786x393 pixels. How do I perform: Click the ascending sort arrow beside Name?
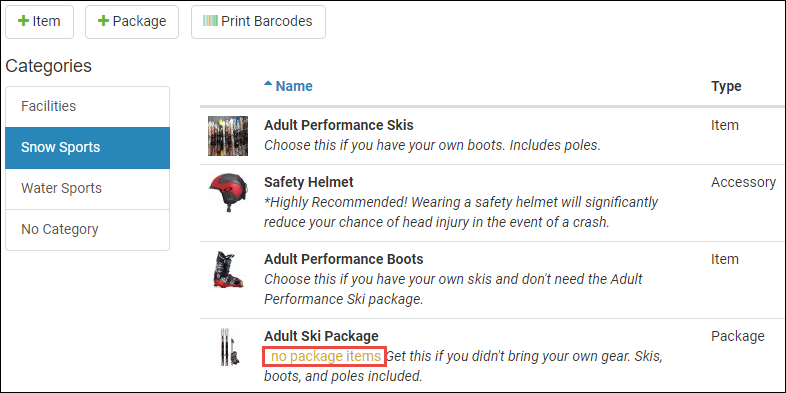pos(268,84)
